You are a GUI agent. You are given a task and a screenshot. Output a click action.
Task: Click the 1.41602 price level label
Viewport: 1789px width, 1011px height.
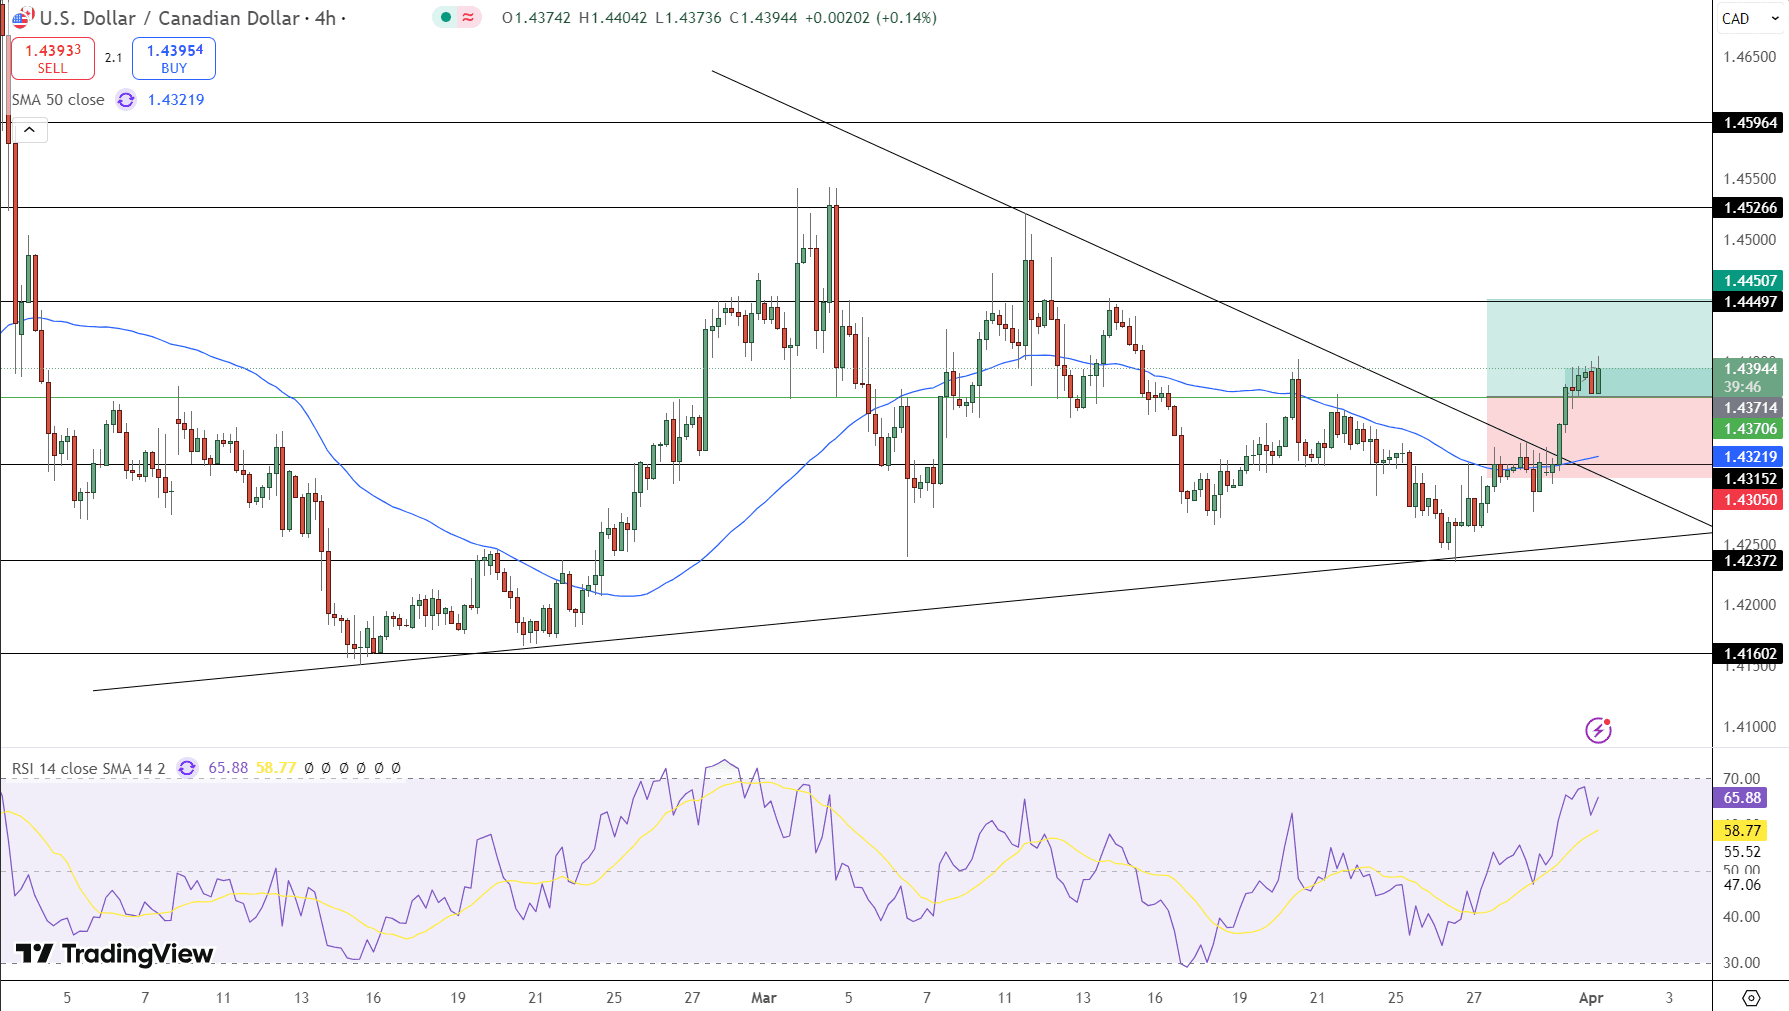pyautogui.click(x=1750, y=654)
